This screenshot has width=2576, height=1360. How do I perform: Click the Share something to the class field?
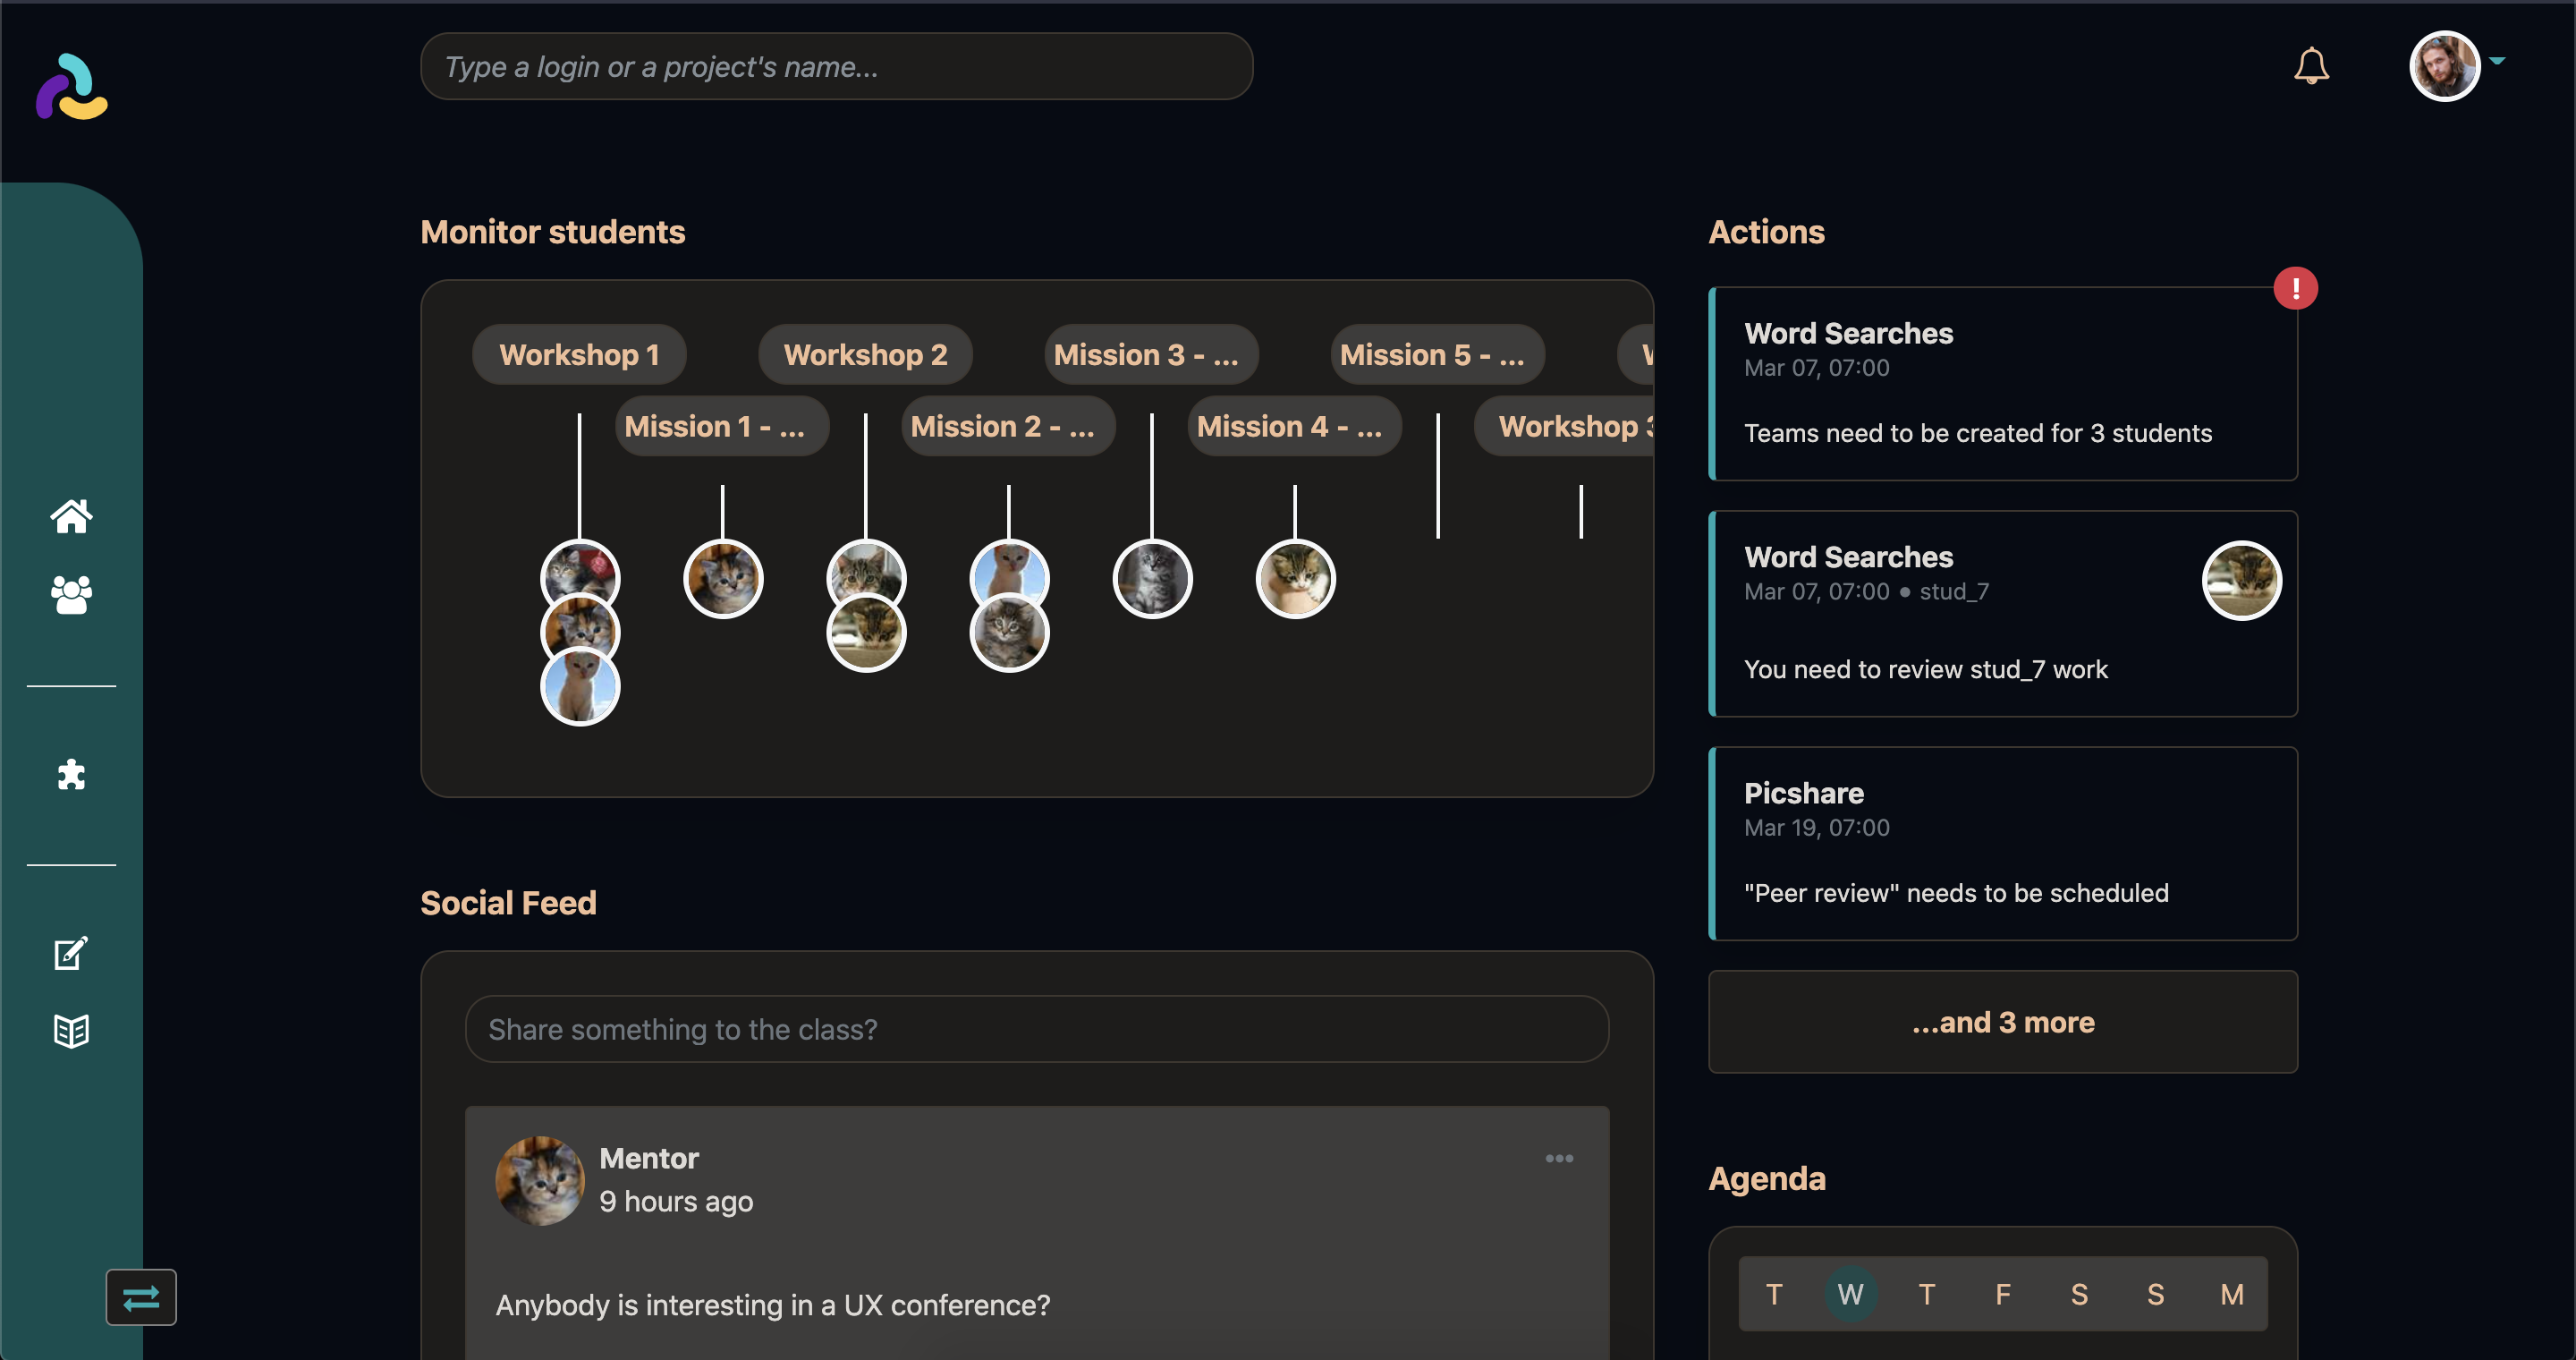point(1037,1029)
